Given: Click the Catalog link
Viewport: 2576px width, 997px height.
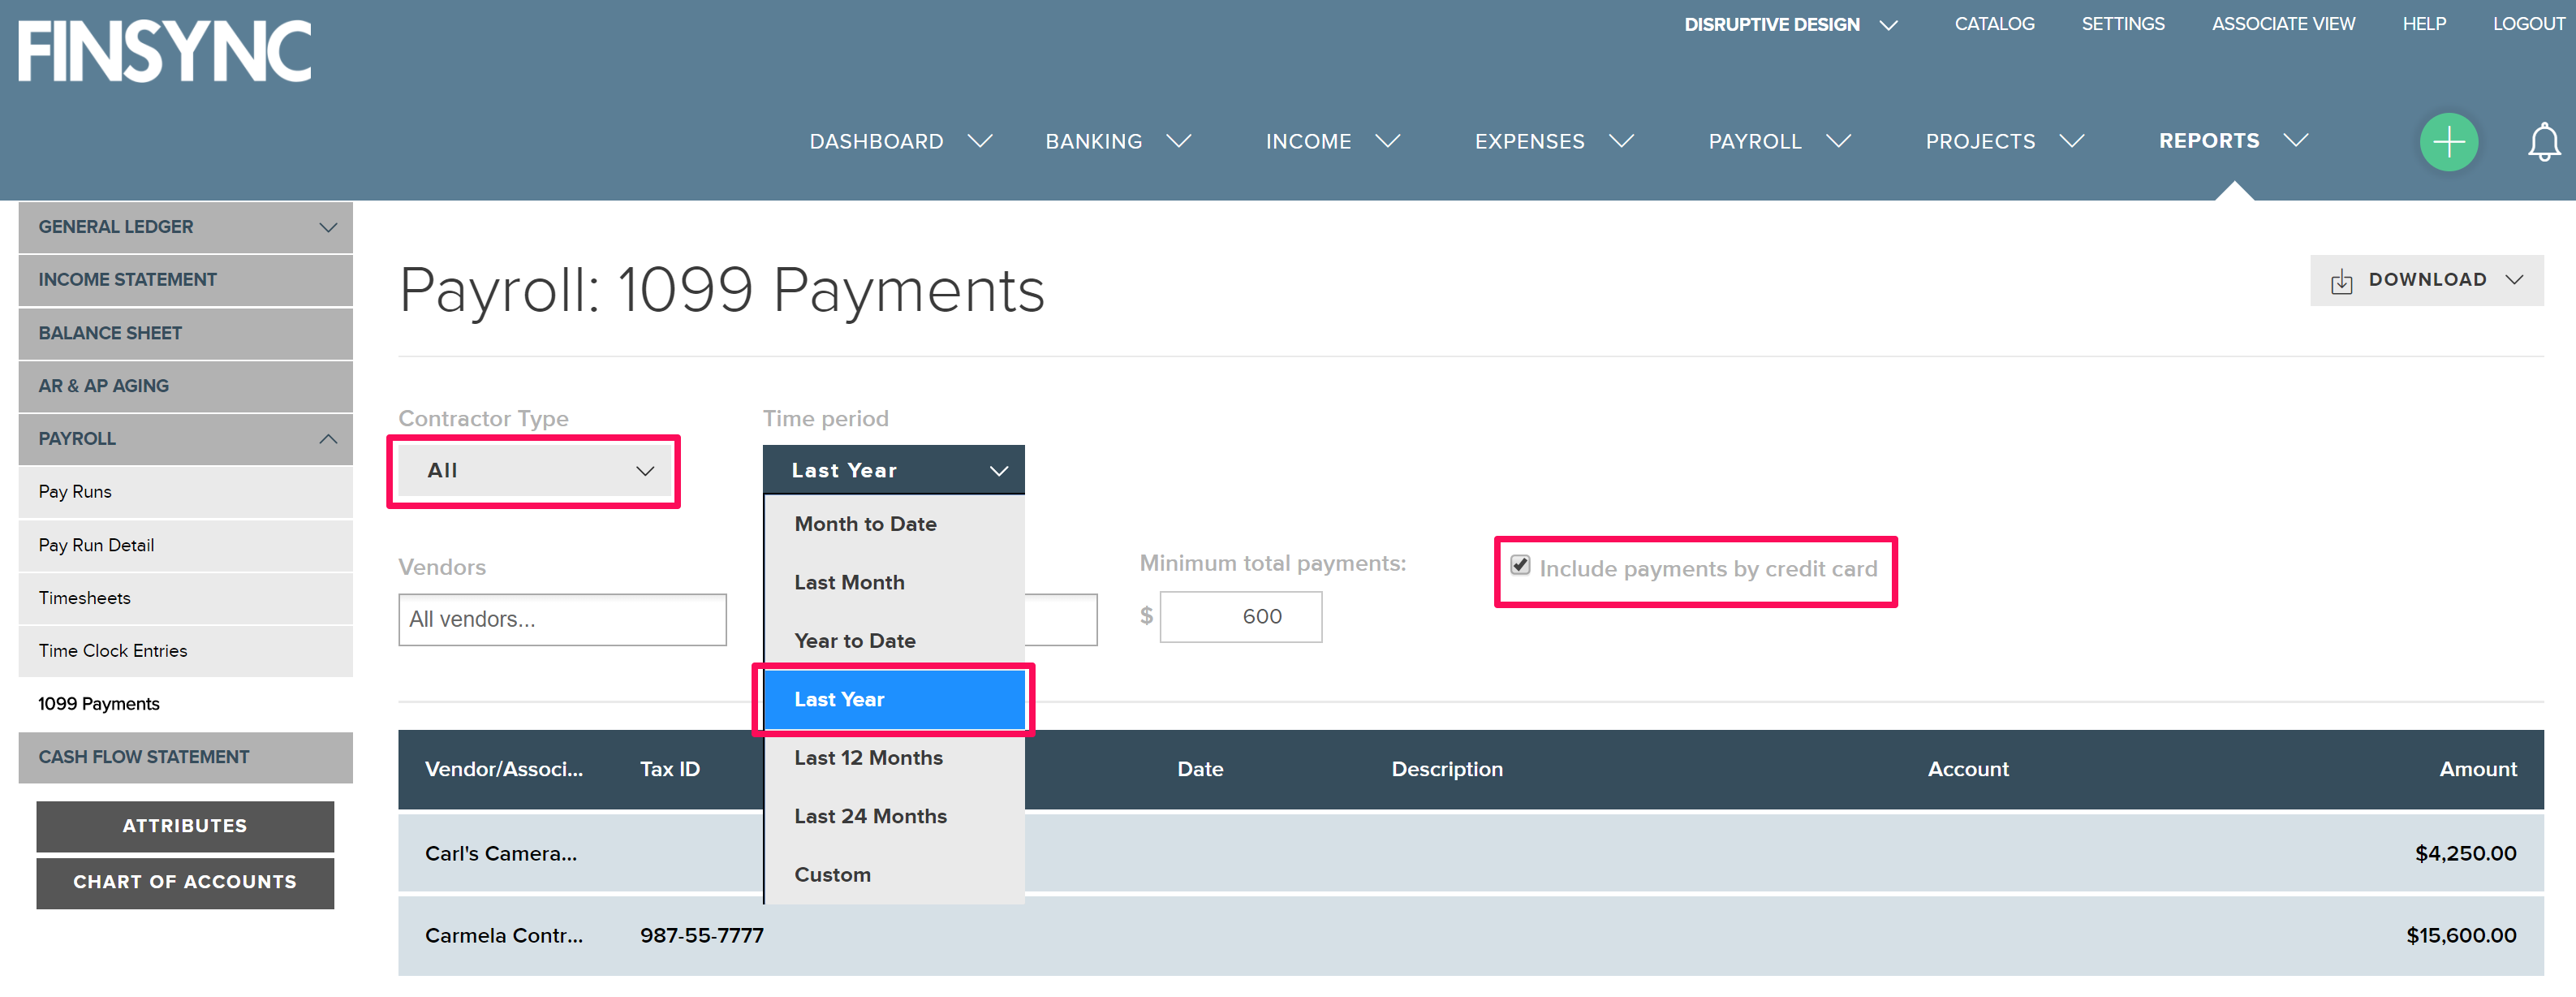Looking at the screenshot, I should tap(1994, 24).
